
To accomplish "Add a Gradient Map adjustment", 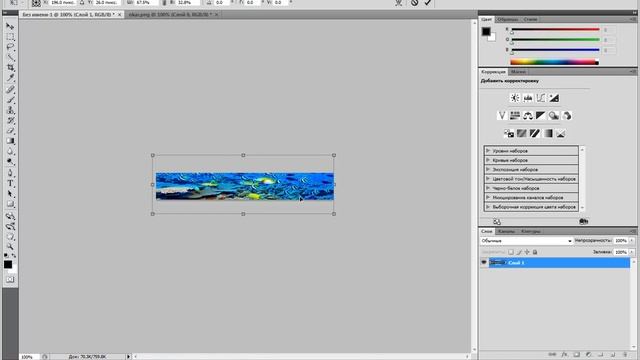I will point(548,133).
